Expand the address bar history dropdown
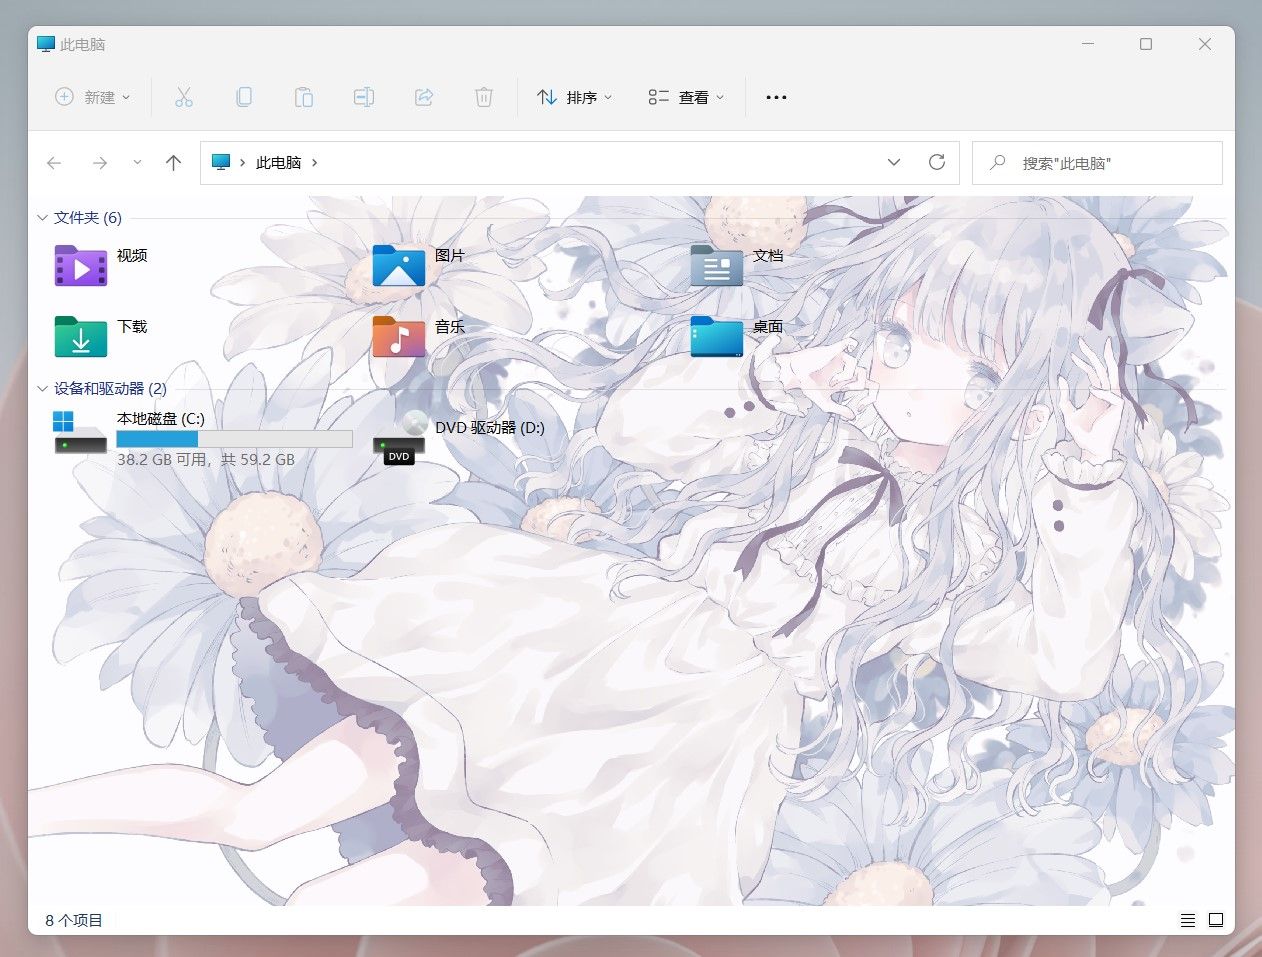 (x=894, y=162)
